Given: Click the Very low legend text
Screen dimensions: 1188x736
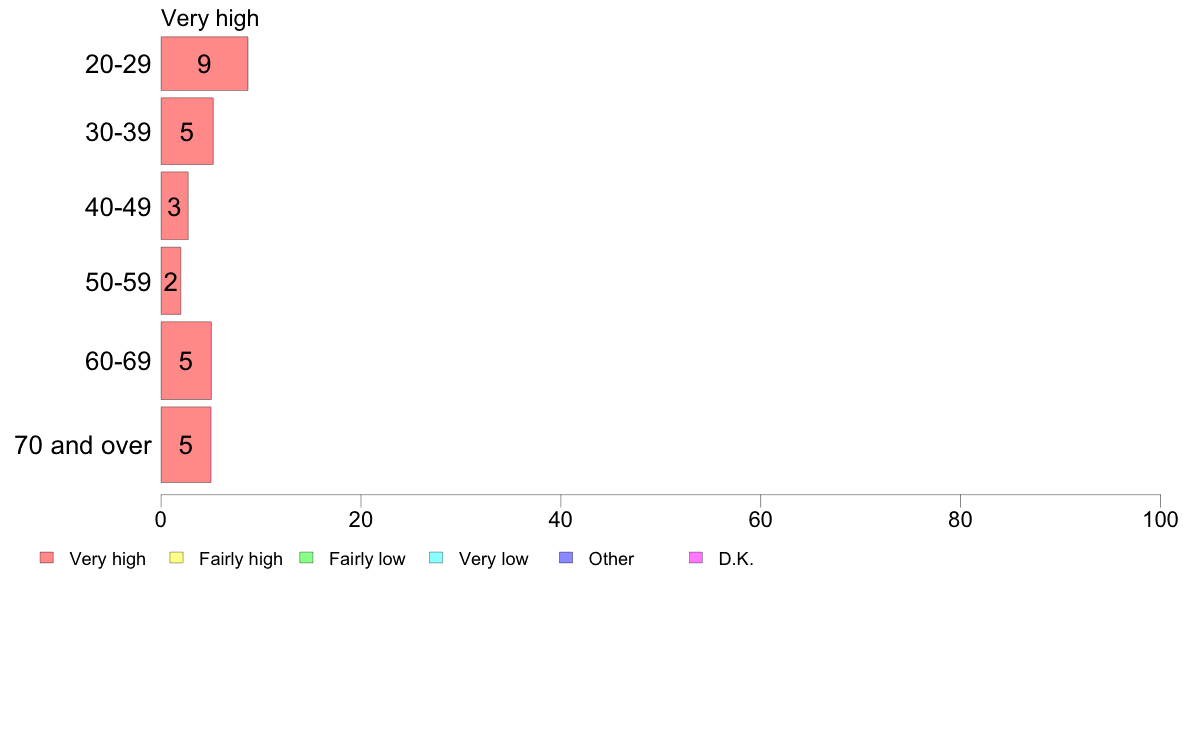Looking at the screenshot, I should coord(493,559).
